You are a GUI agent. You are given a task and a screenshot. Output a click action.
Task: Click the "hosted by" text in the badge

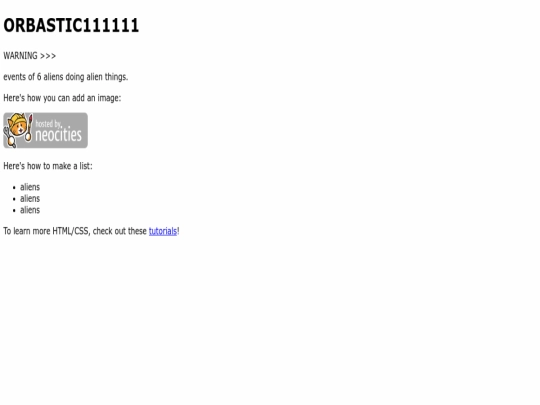tap(48, 124)
